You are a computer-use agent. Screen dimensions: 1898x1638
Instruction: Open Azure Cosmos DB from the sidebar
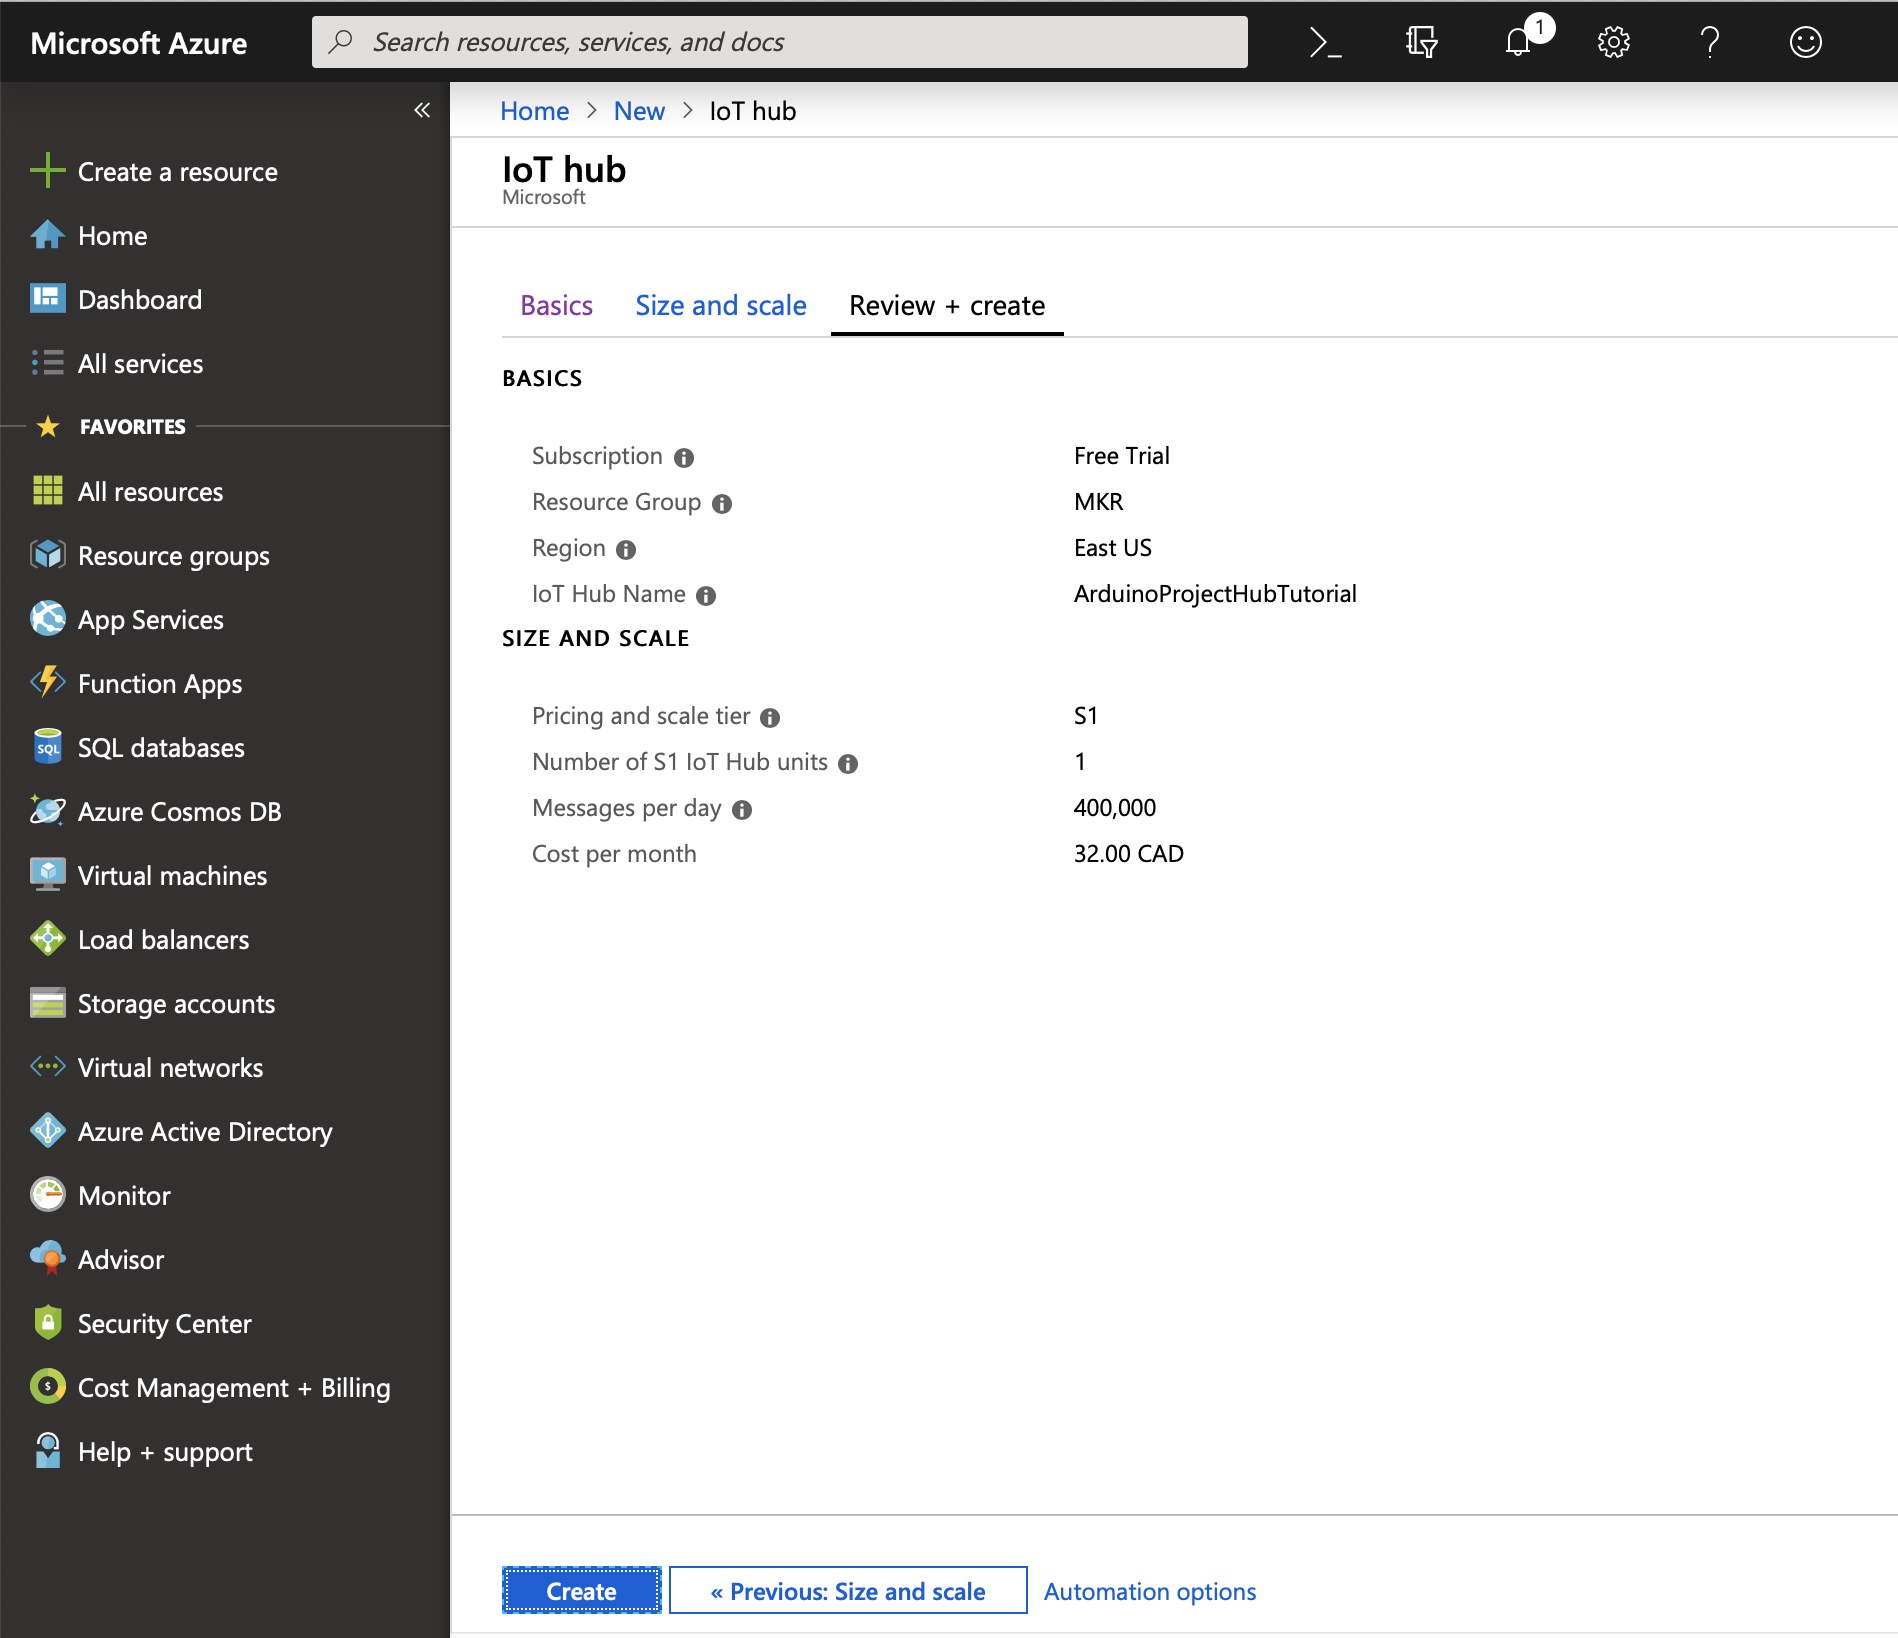[179, 811]
